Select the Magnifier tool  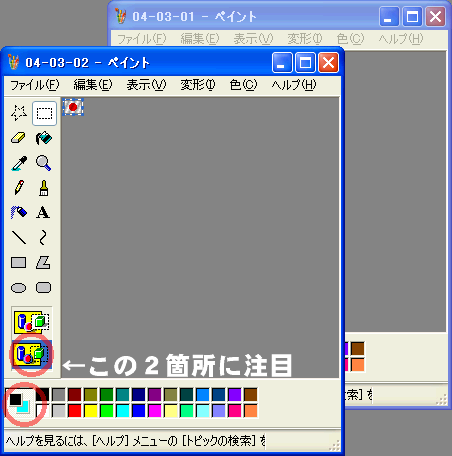click(44, 163)
